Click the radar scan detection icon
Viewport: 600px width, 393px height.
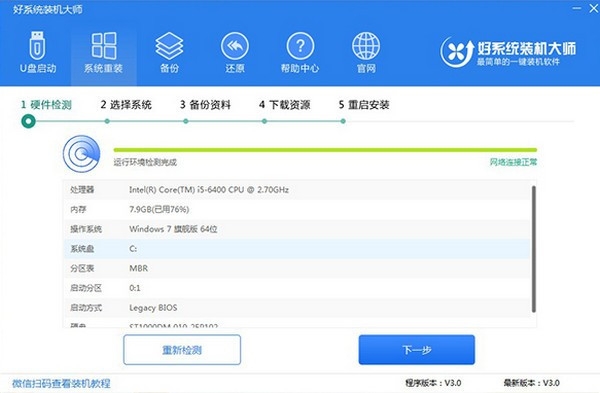(82, 154)
